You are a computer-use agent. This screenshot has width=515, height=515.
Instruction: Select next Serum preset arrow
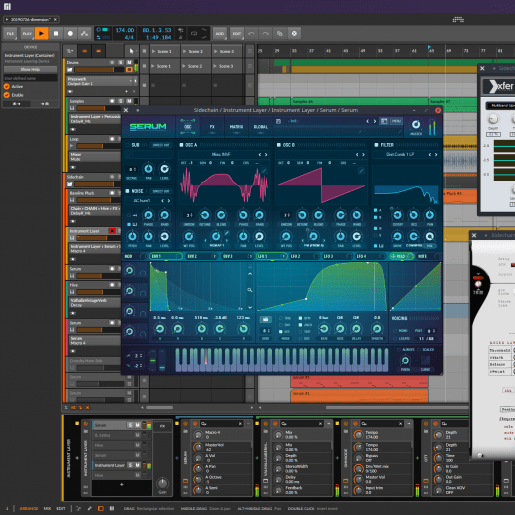coord(375,121)
